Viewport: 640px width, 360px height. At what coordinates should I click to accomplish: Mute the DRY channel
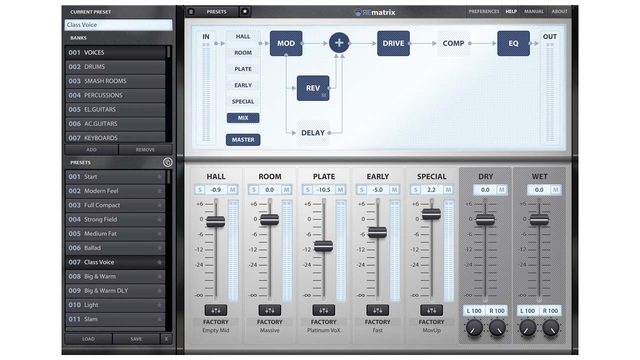(502, 190)
